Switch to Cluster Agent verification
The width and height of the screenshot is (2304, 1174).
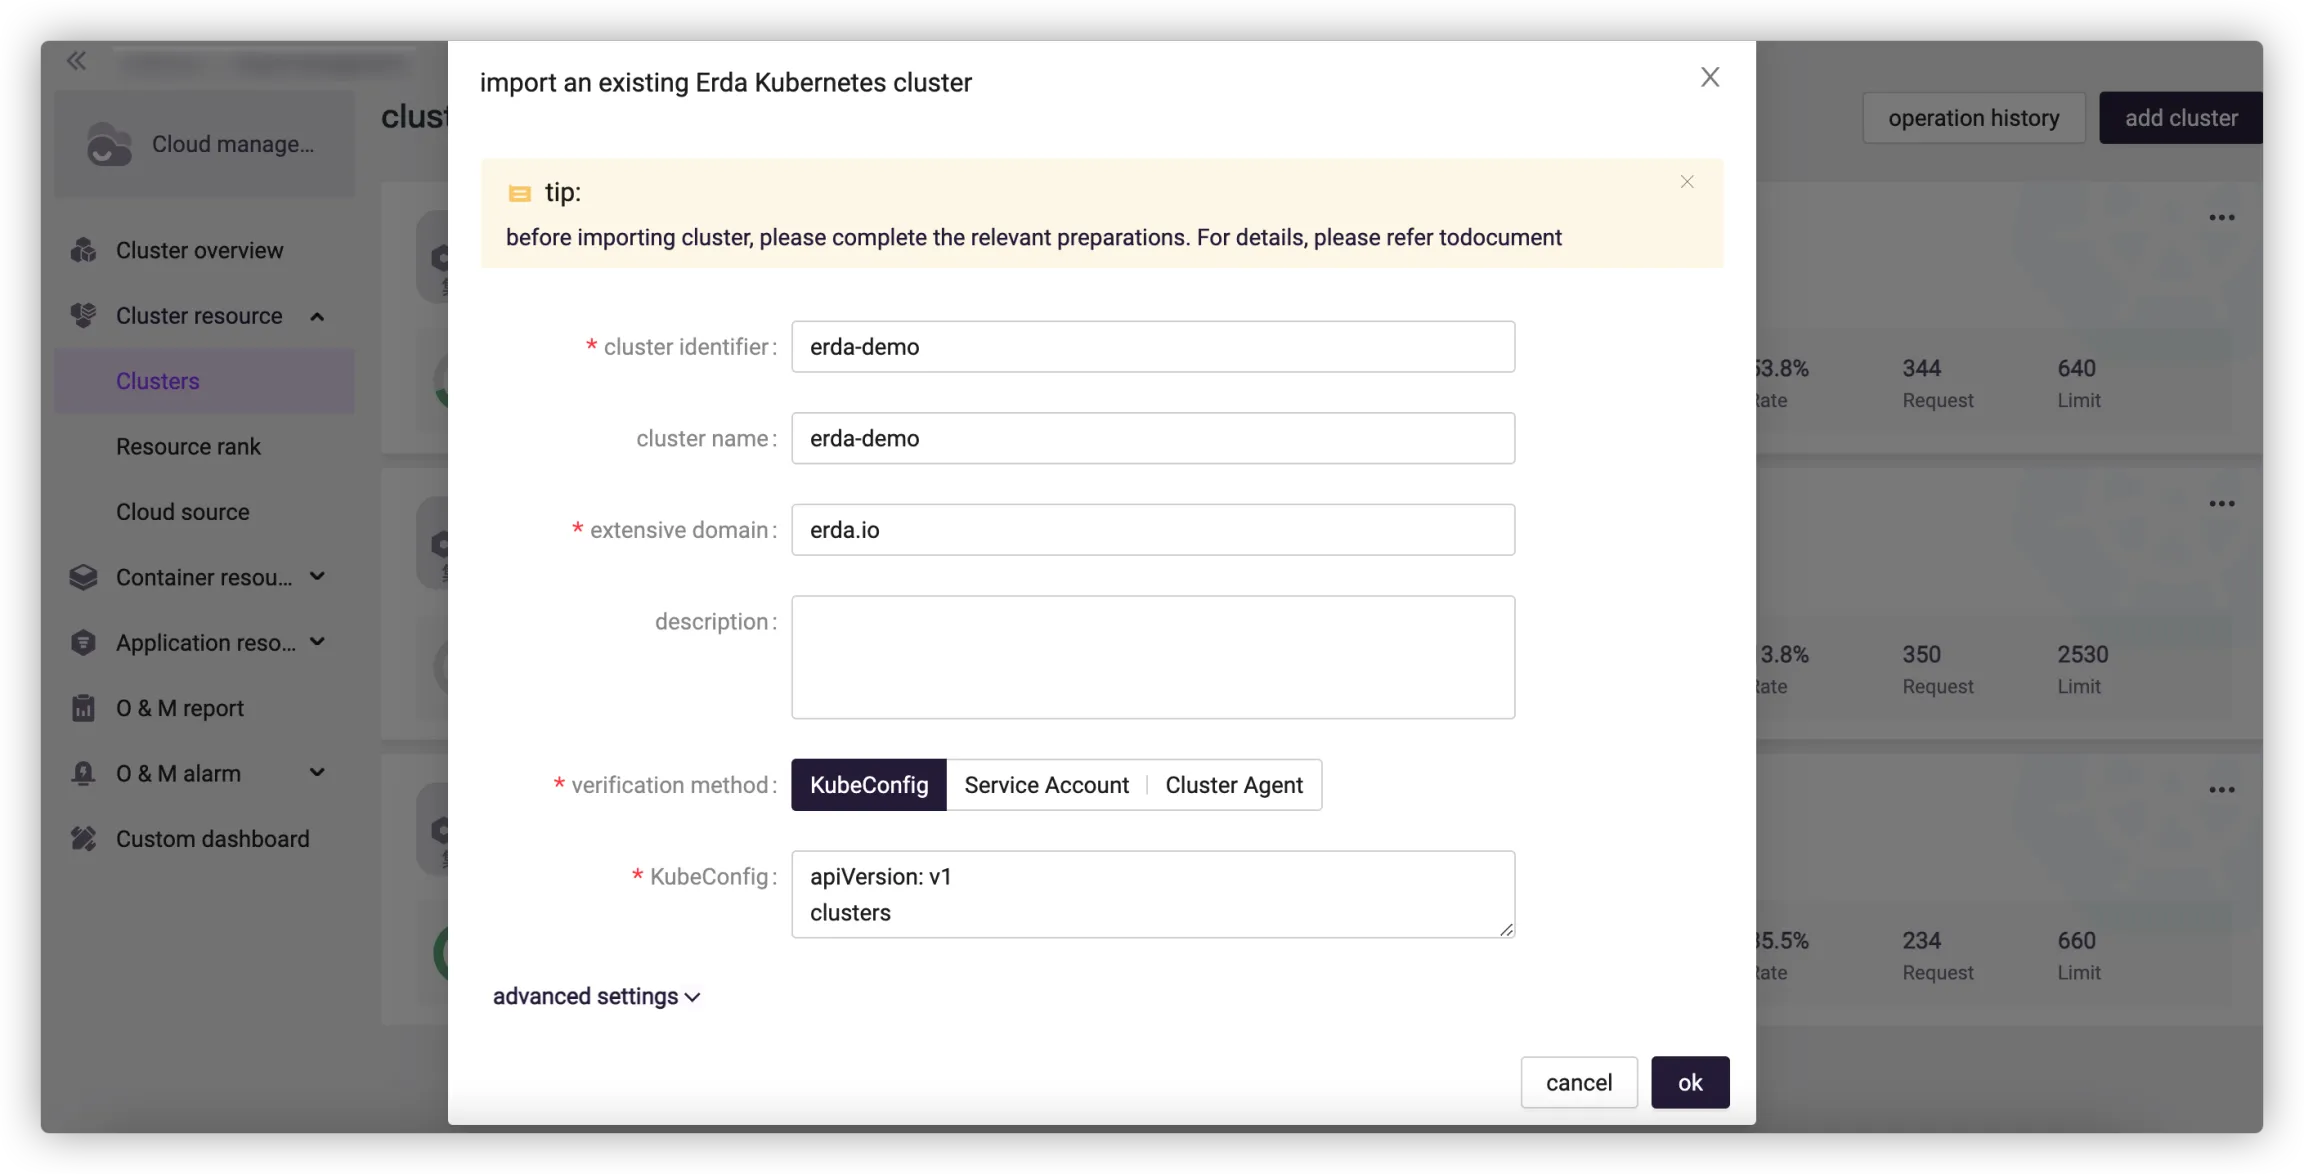[1233, 785]
